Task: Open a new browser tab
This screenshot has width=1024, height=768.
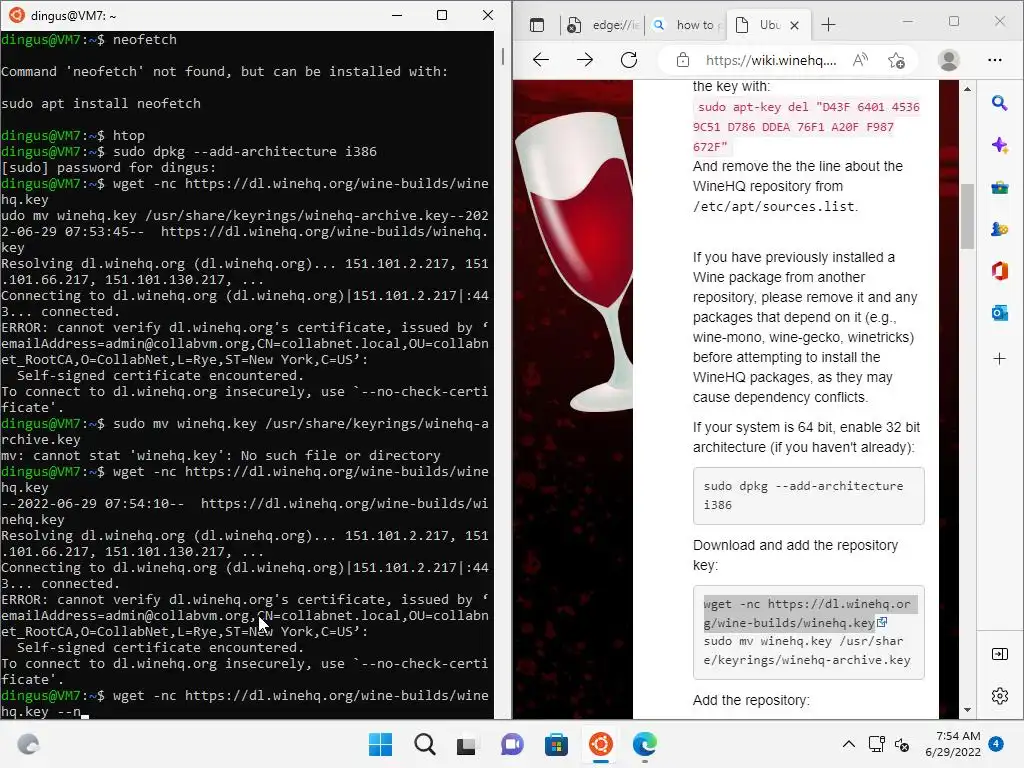Action: [828, 25]
